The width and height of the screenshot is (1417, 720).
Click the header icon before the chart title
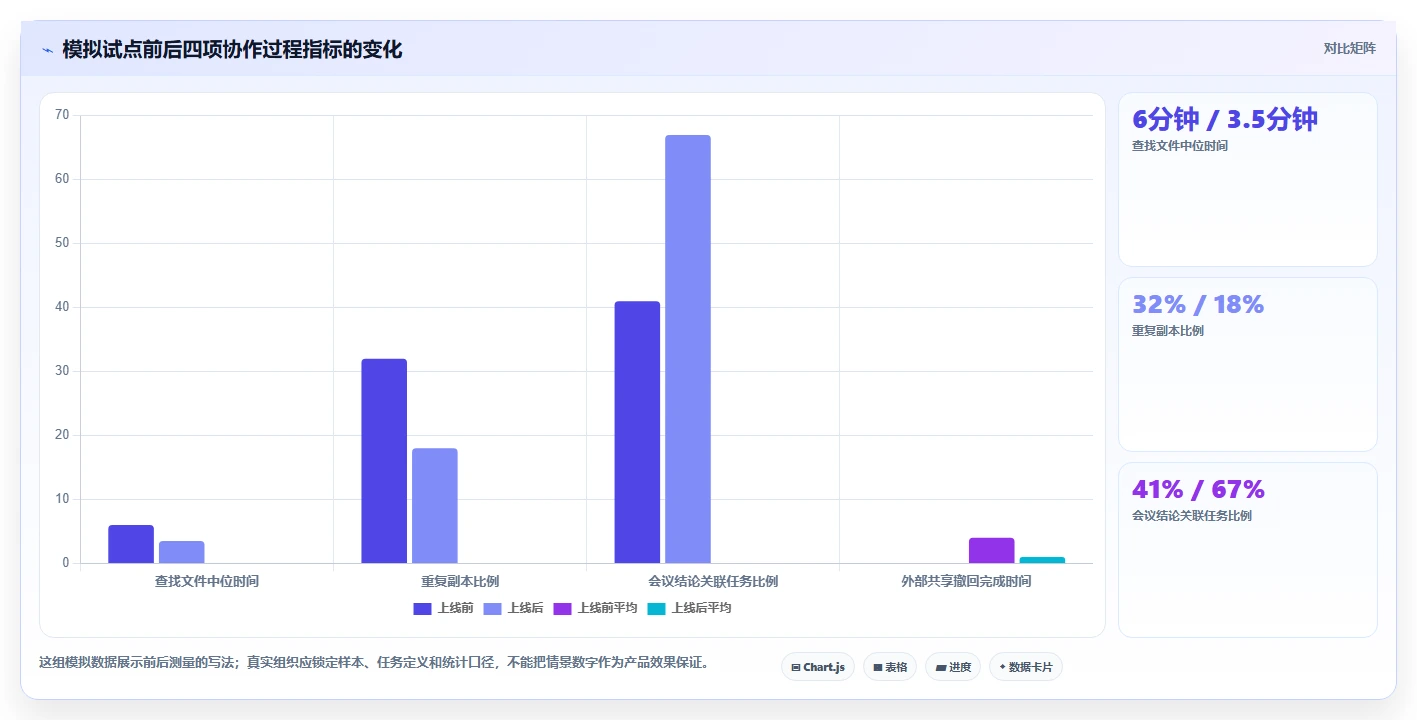point(47,49)
